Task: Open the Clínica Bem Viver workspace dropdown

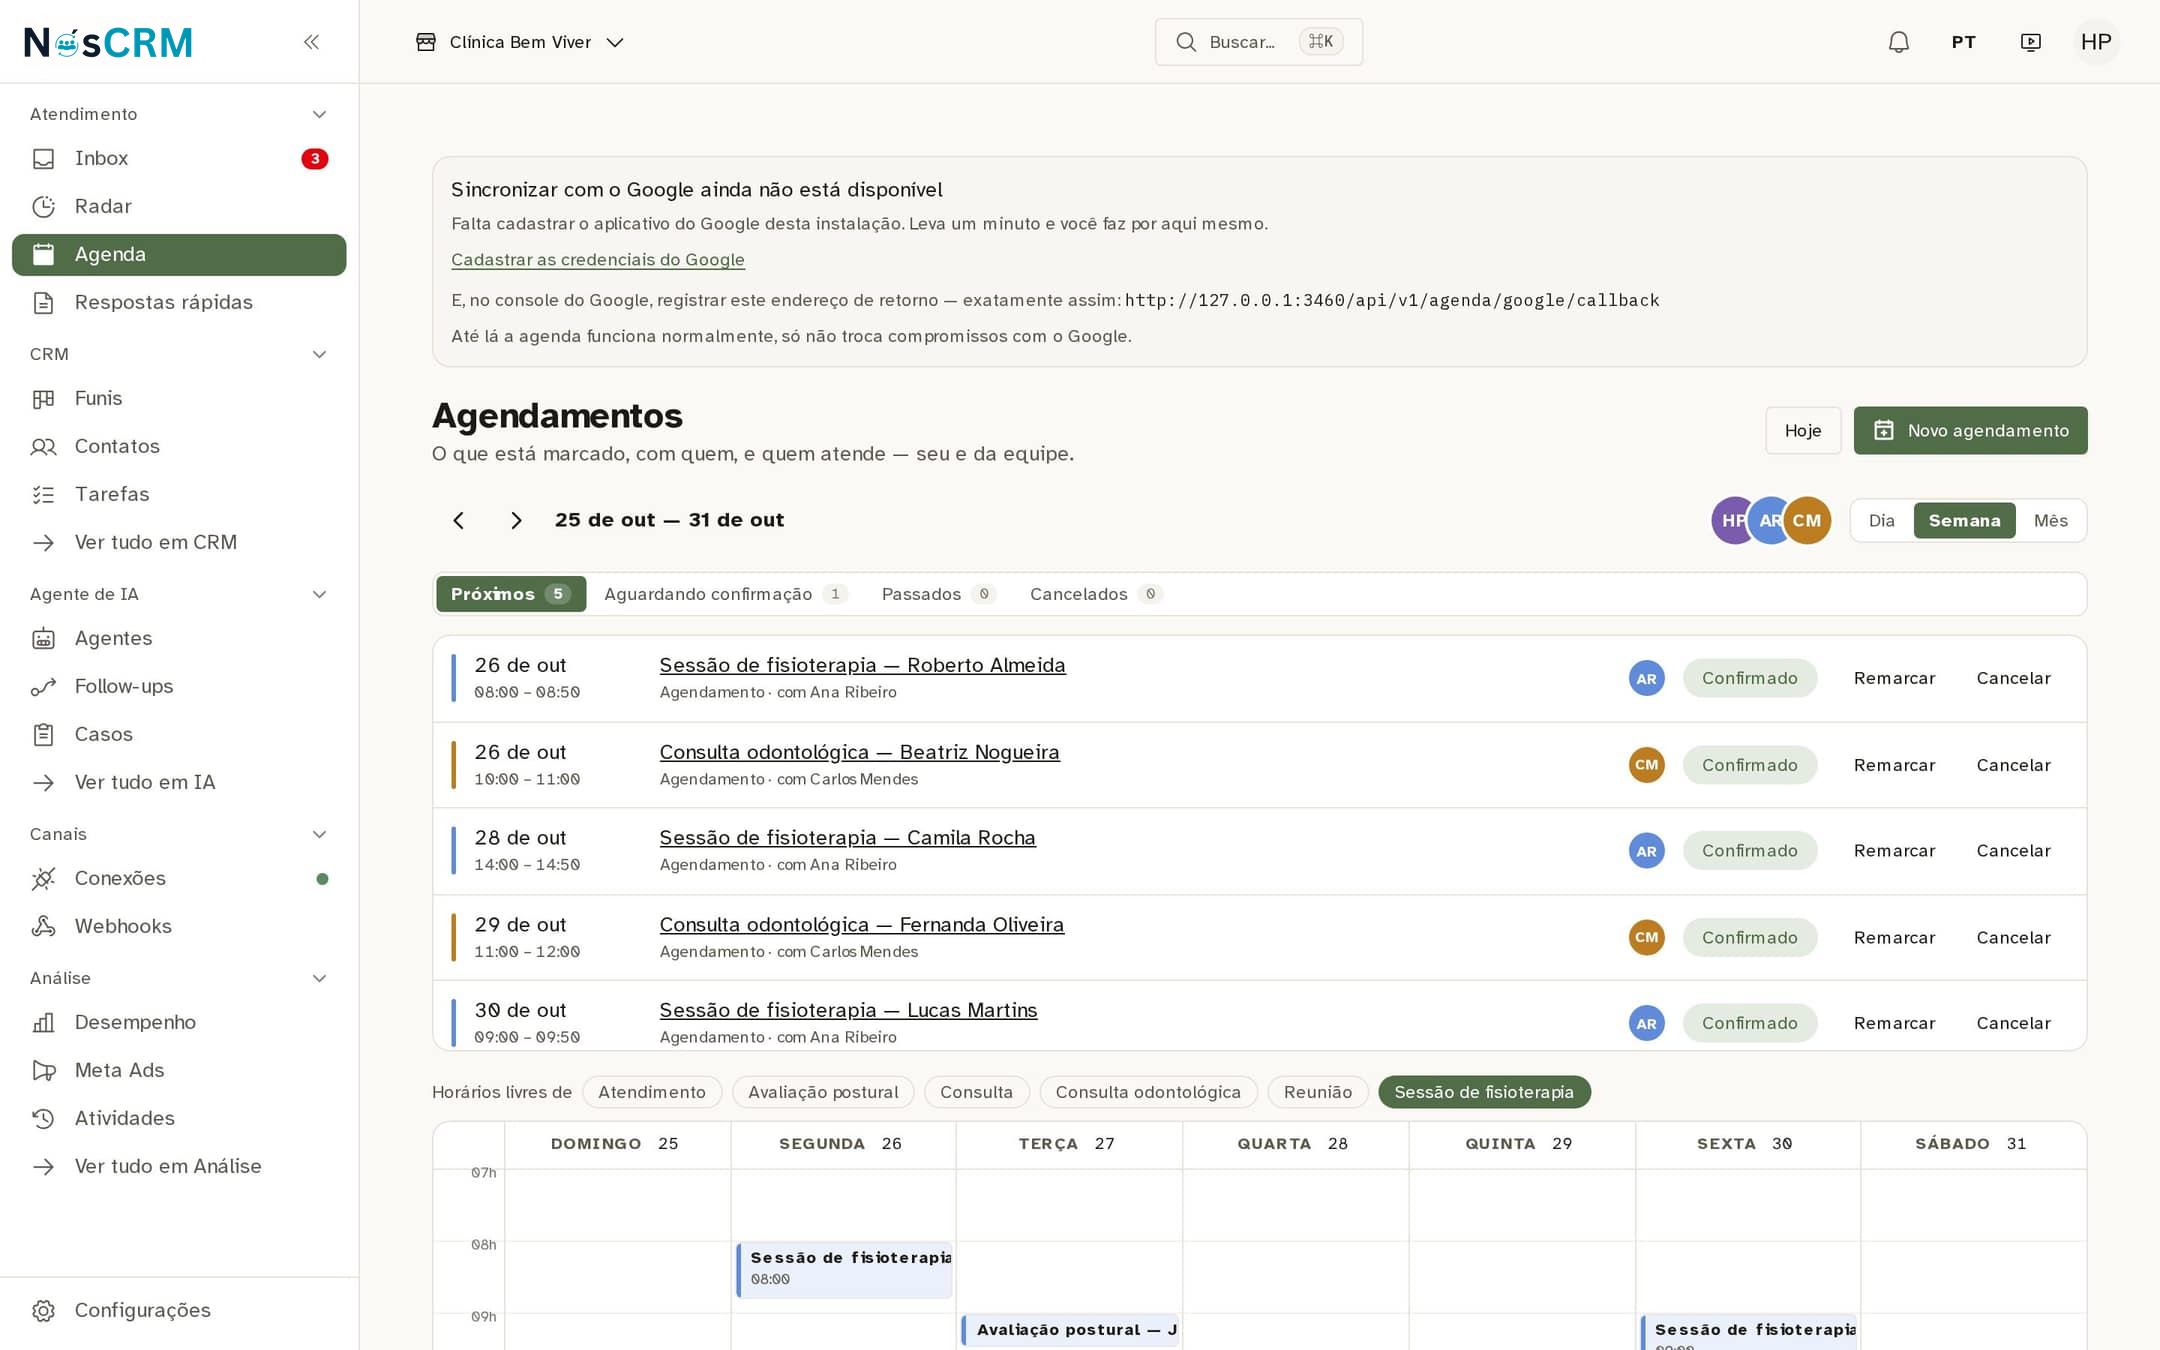Action: [520, 42]
